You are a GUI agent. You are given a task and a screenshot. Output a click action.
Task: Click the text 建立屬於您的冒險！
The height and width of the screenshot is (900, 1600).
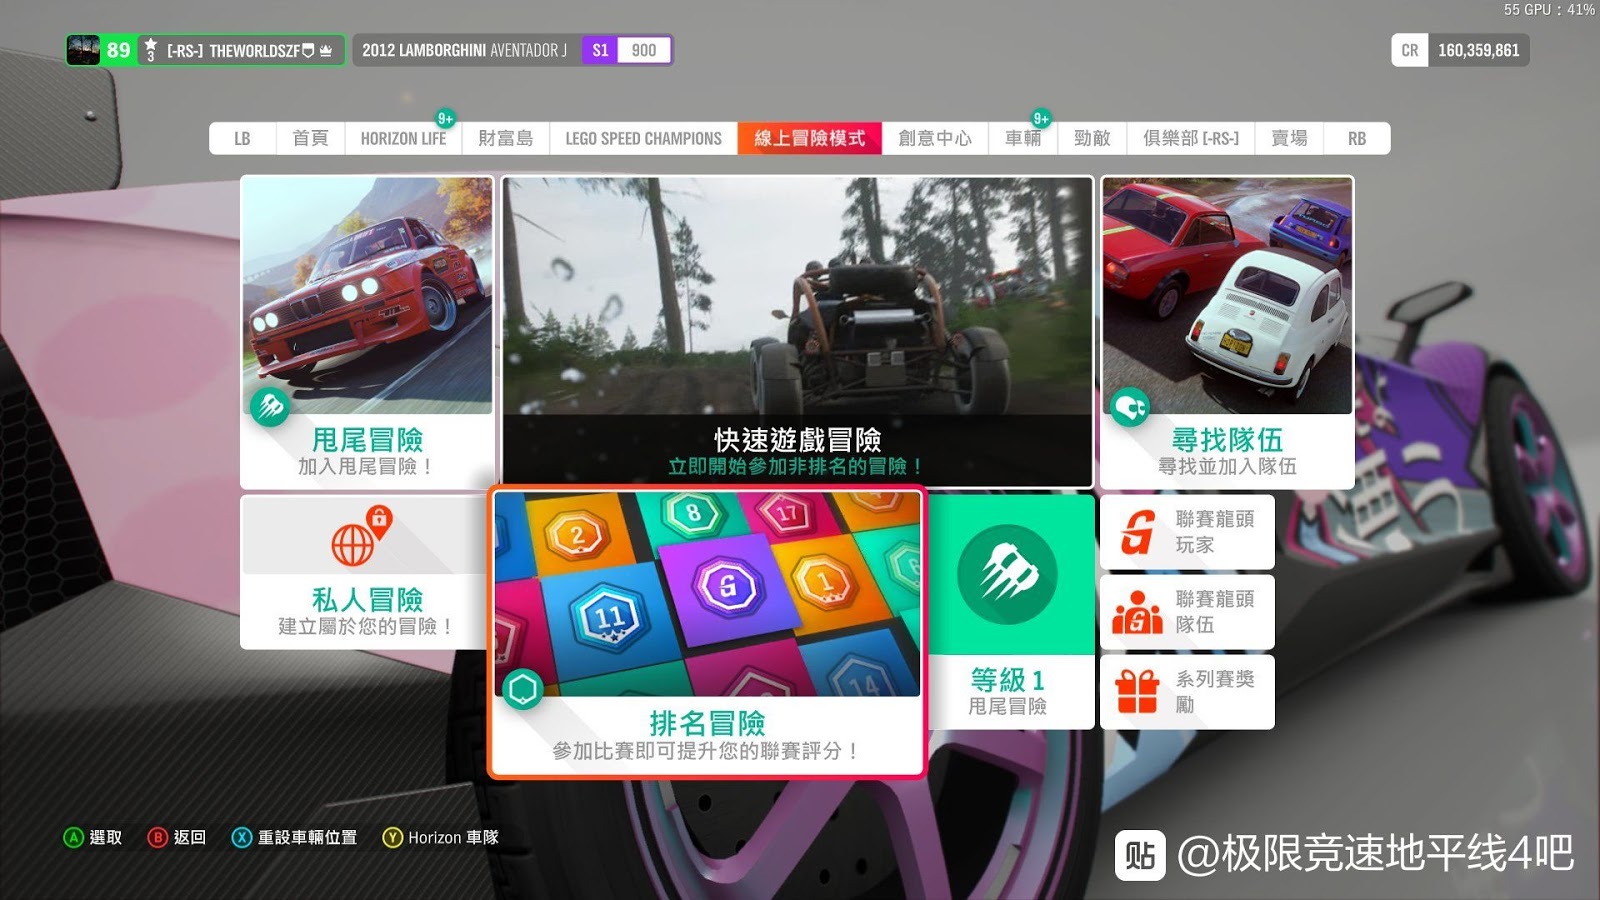point(367,626)
